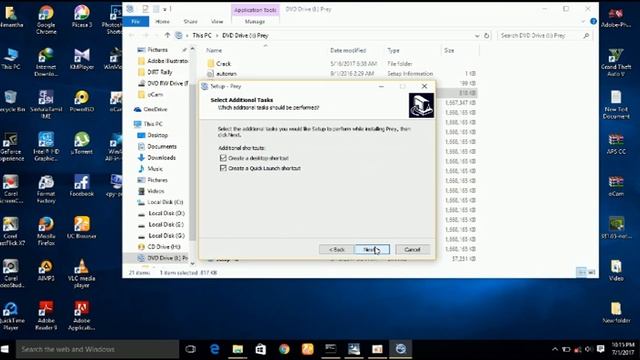
Task: Click Next in the Setup dialog
Action: point(372,249)
